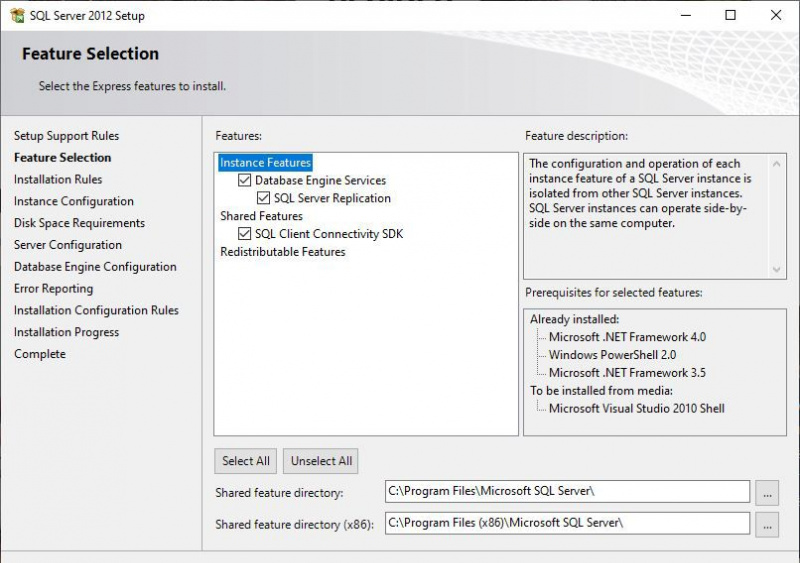The height and width of the screenshot is (563, 800).
Task: Browse for shared feature directory (x86)
Action: (767, 525)
